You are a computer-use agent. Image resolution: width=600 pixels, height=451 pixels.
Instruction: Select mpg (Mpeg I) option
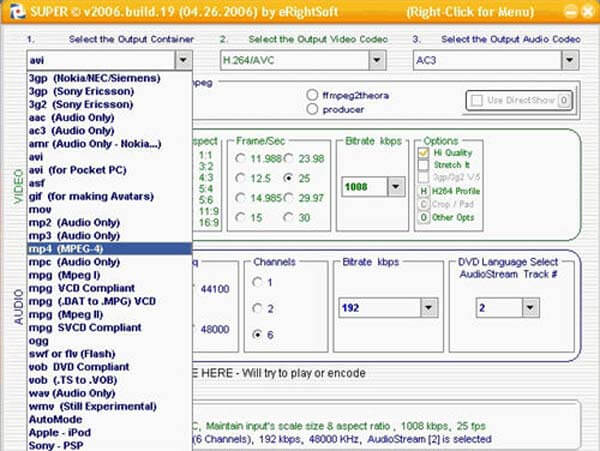[109, 275]
